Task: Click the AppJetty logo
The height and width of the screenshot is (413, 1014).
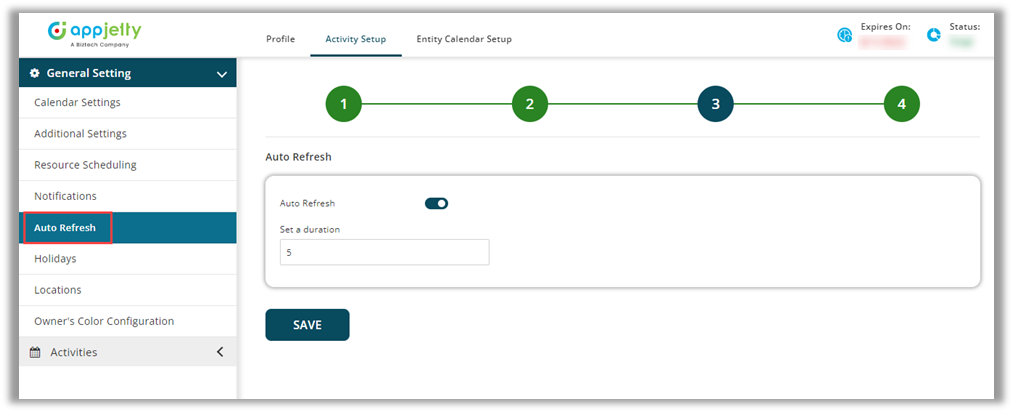Action: (94, 33)
